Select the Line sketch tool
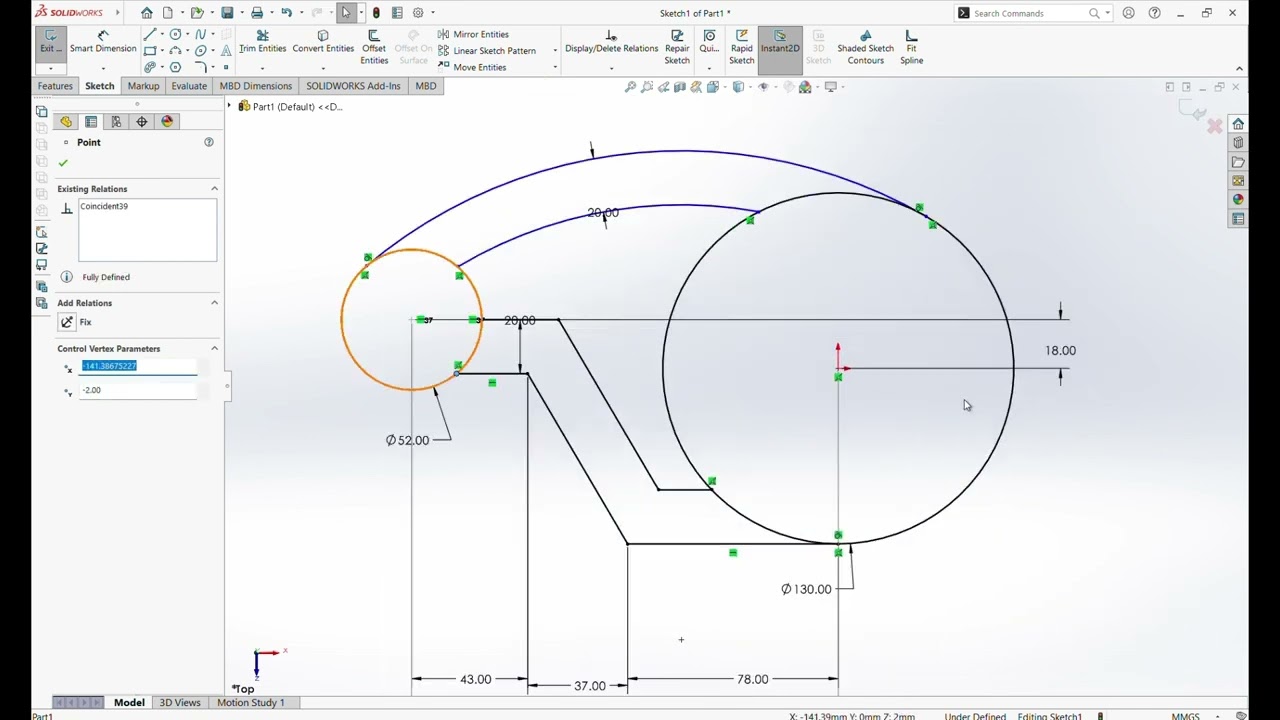Image resolution: width=1280 pixels, height=720 pixels. [150, 34]
